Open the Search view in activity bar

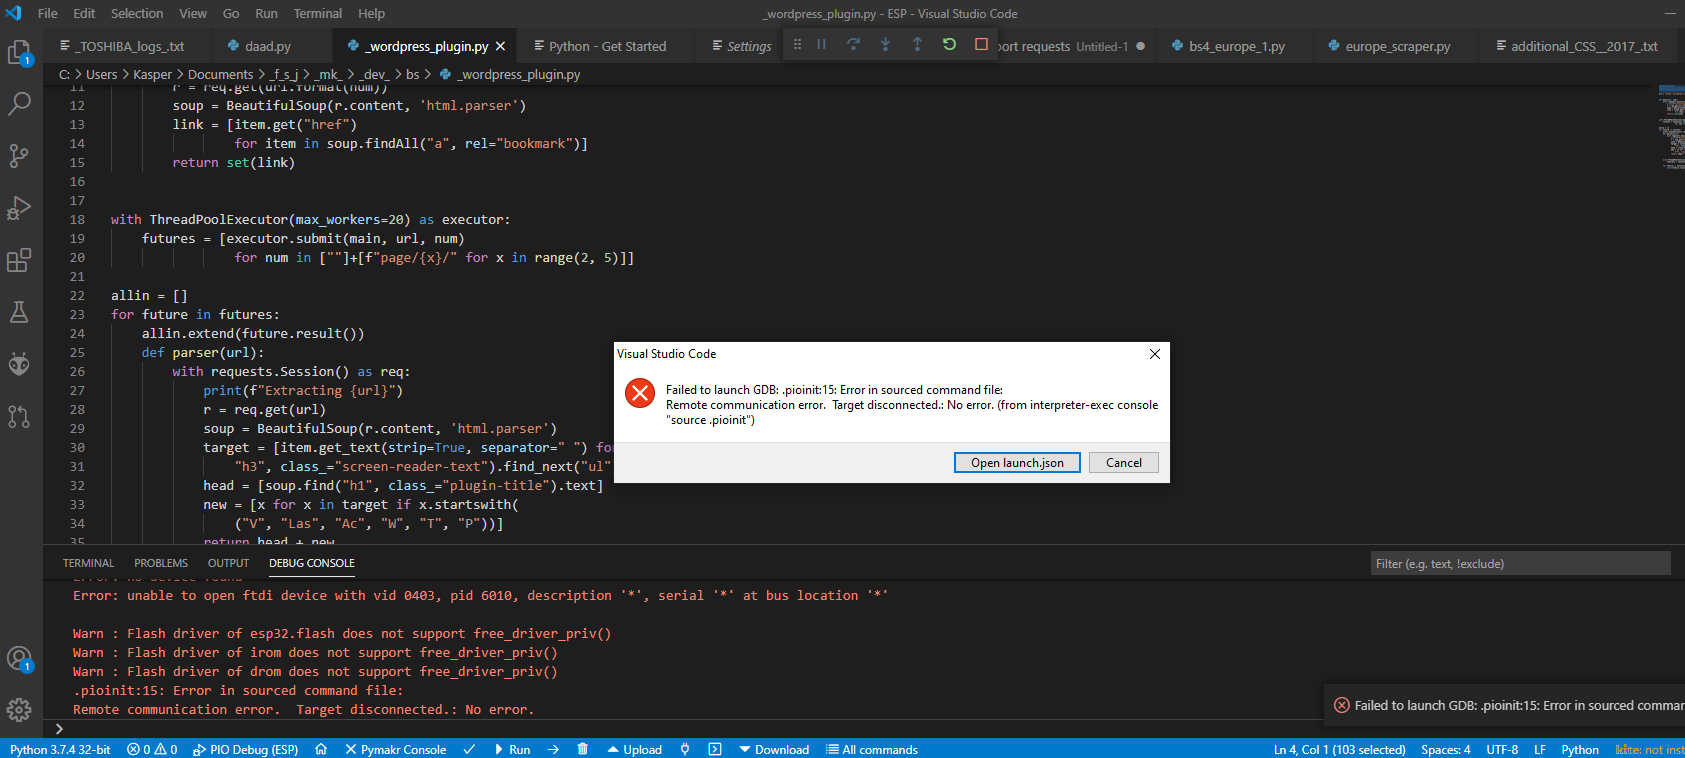[19, 103]
